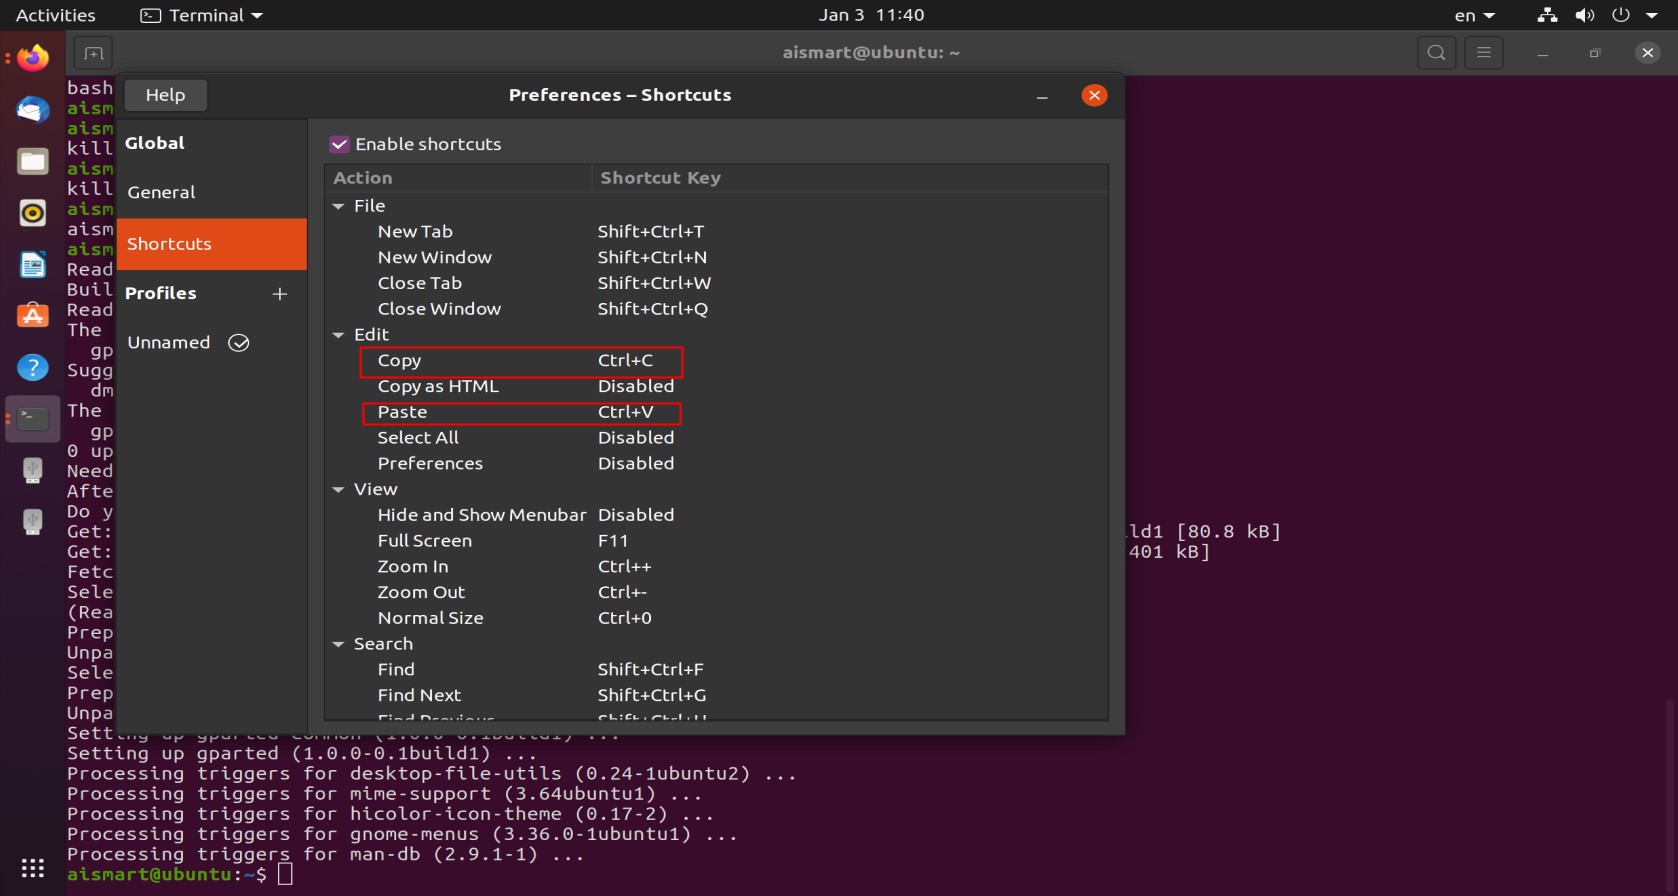Viewport: 1678px width, 896px height.
Task: Click the new tab icon in terminal
Action: click(93, 53)
